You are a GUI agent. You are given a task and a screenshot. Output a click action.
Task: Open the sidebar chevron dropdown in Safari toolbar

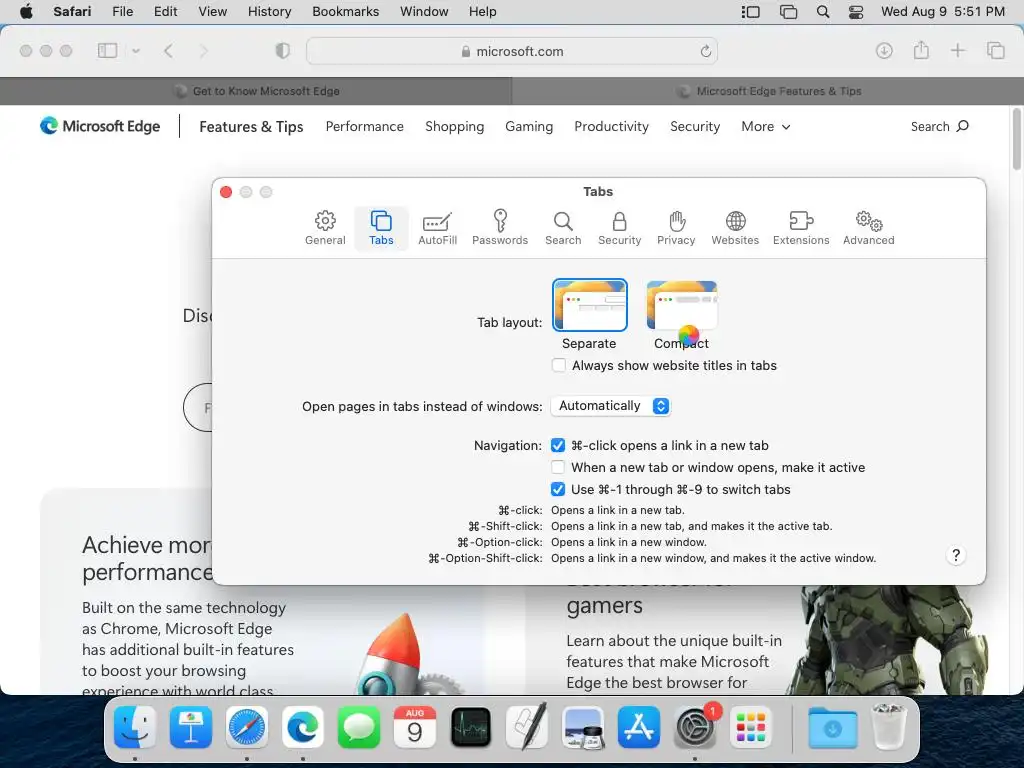(x=136, y=50)
